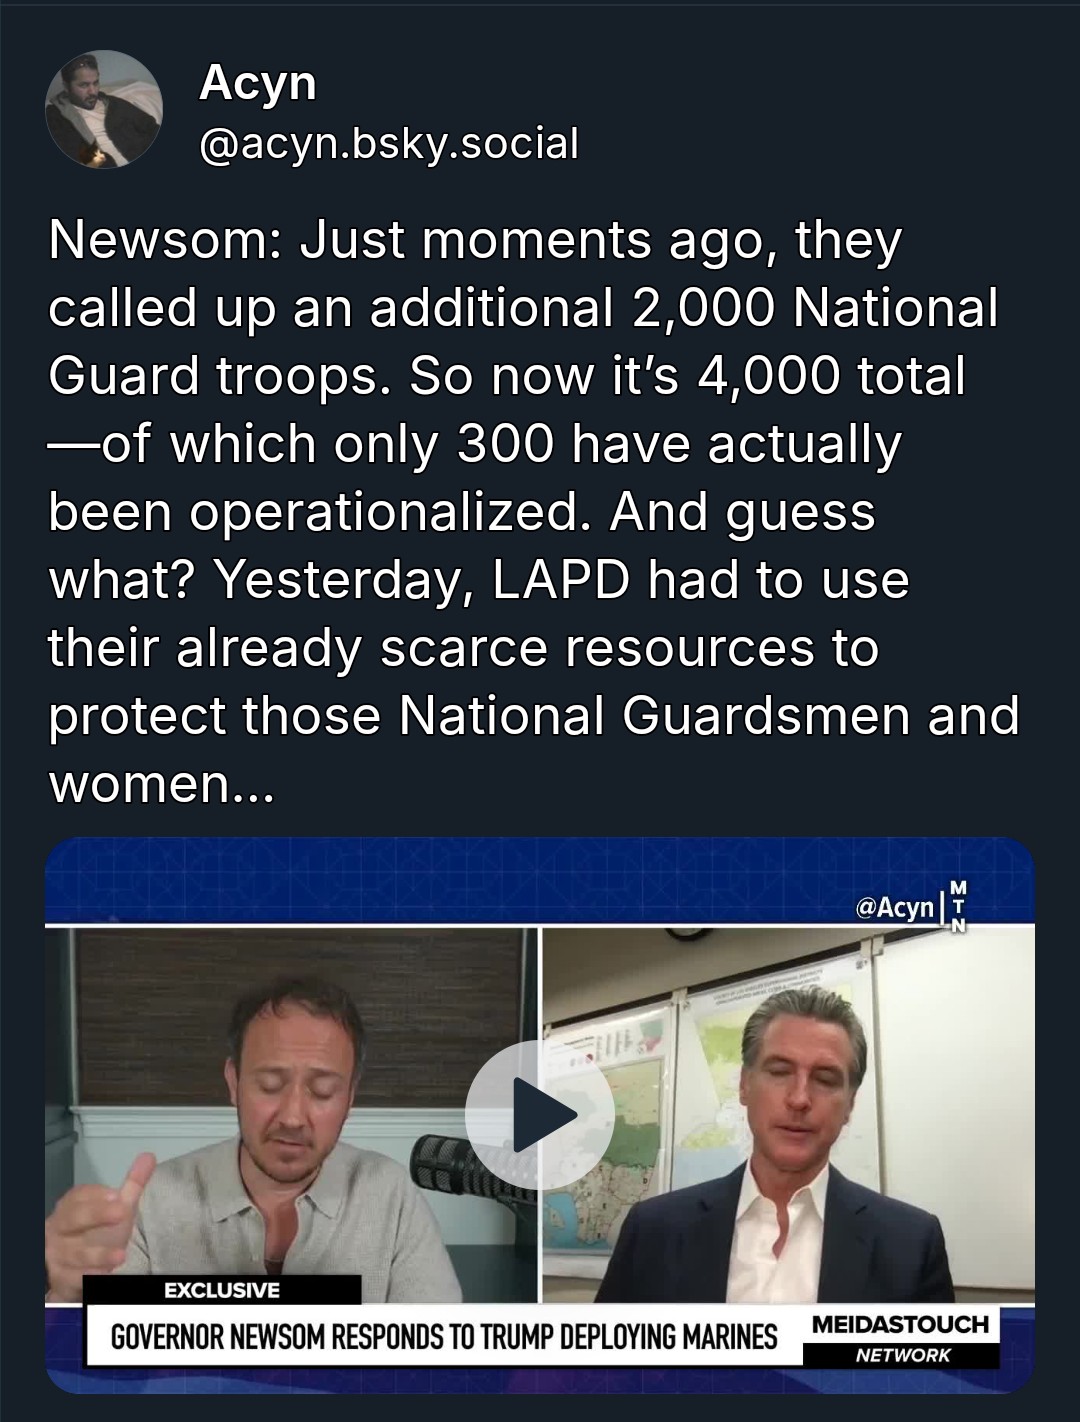Open Acyn's profile avatar picture

coord(104,109)
